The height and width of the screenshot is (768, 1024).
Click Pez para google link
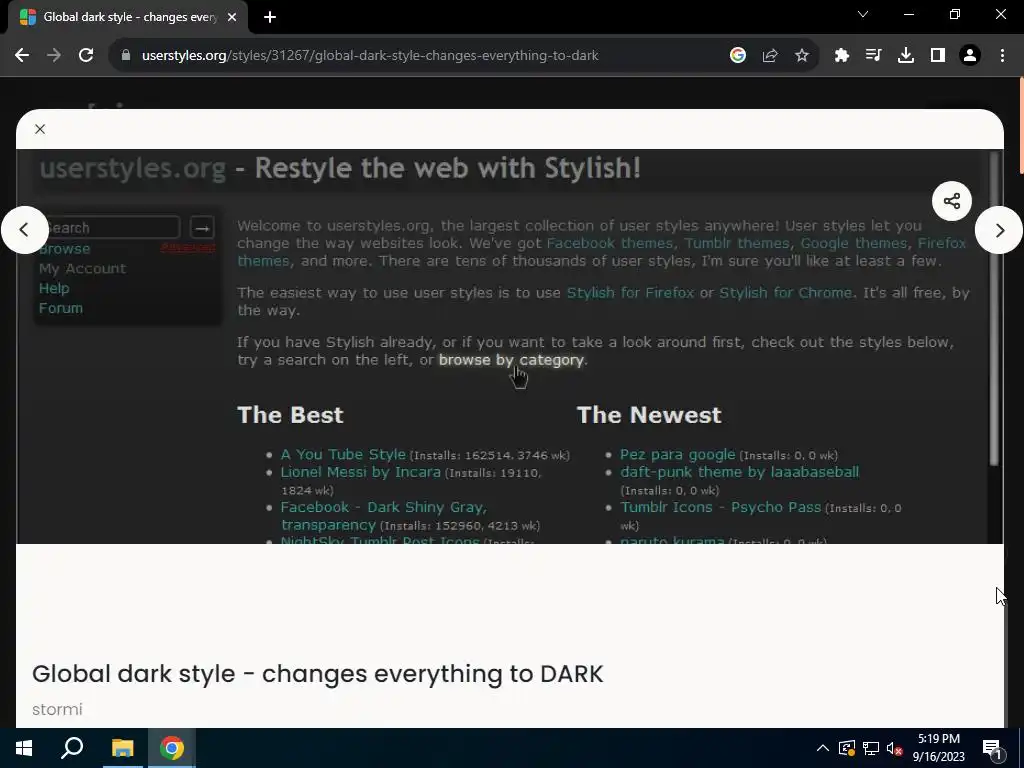[677, 455]
